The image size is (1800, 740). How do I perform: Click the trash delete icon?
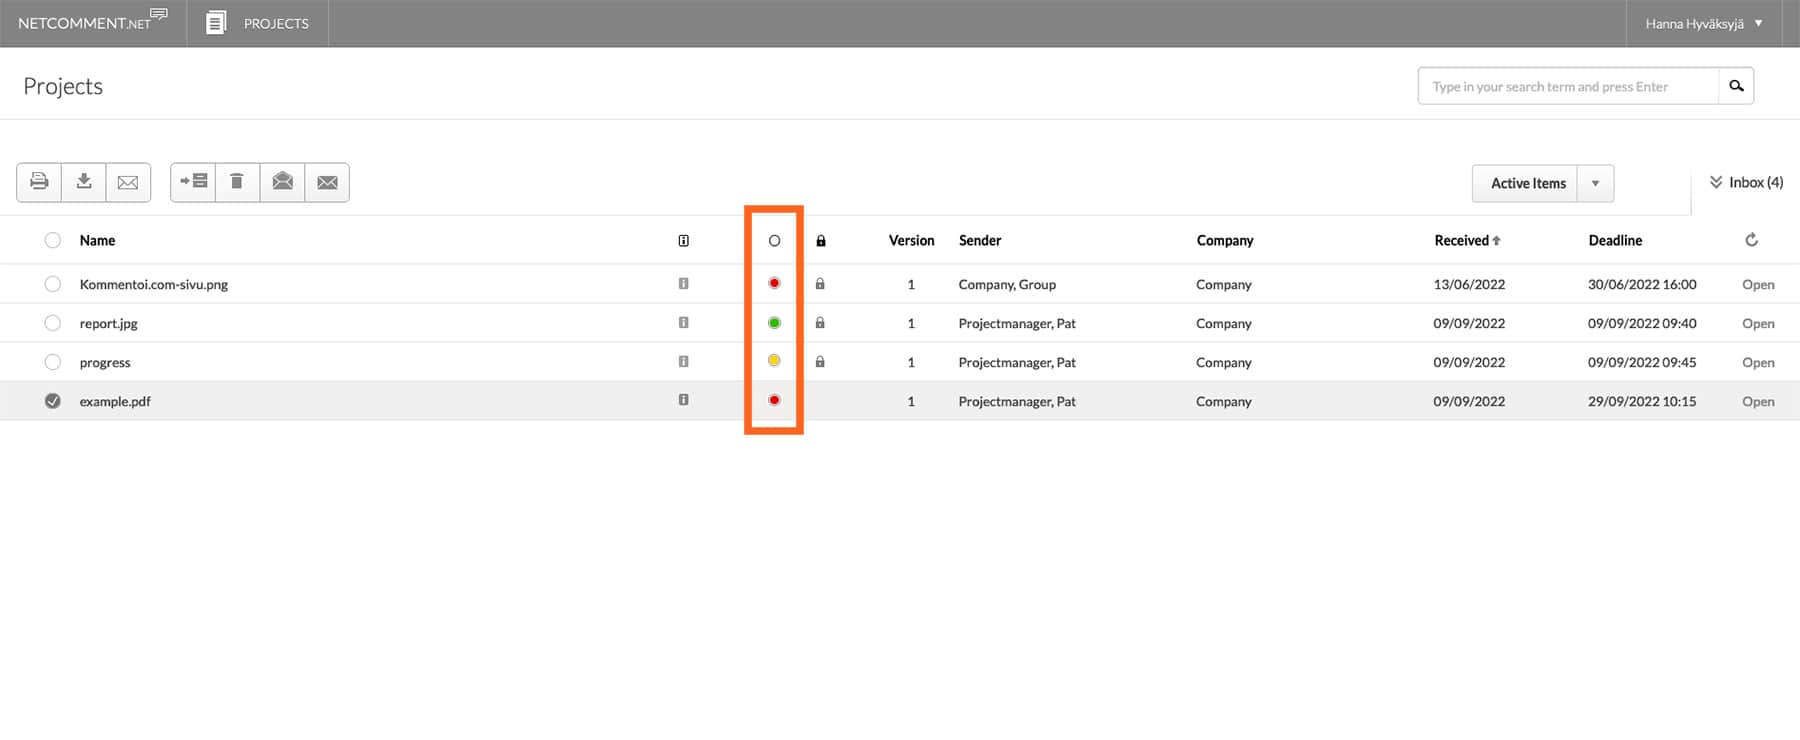[237, 182]
